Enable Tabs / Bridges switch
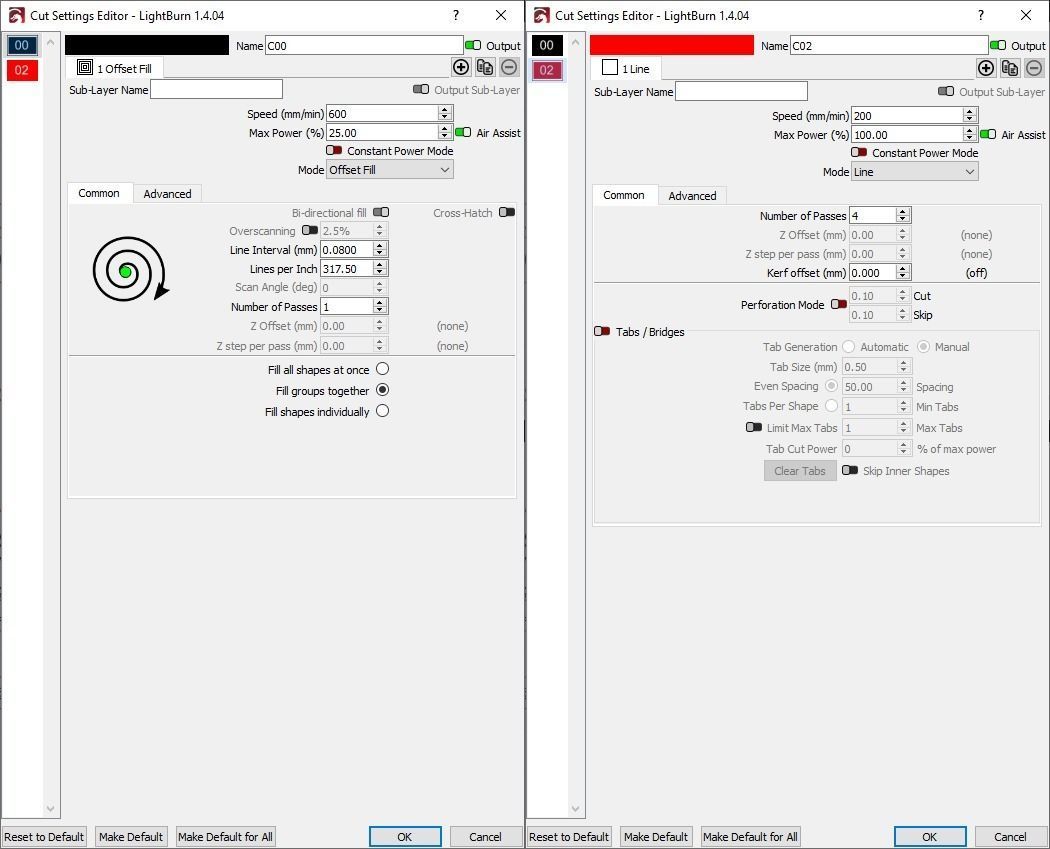1050x849 pixels. (602, 331)
